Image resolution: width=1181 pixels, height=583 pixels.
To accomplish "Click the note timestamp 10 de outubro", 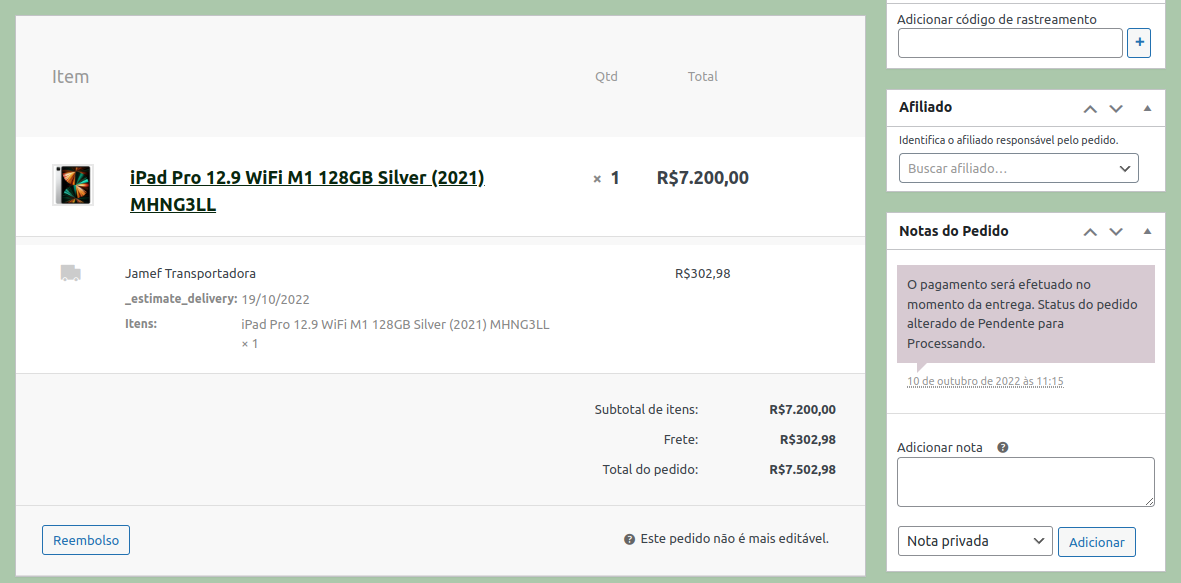I will click(x=985, y=382).
